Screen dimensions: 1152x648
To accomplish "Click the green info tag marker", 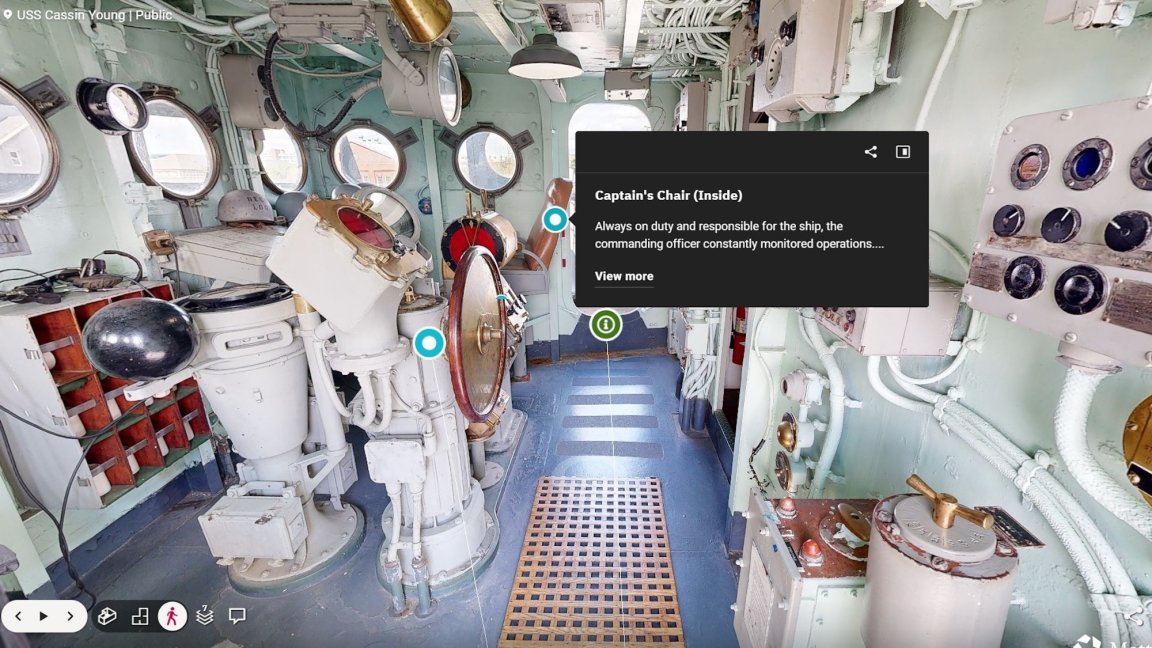I will [x=605, y=325].
